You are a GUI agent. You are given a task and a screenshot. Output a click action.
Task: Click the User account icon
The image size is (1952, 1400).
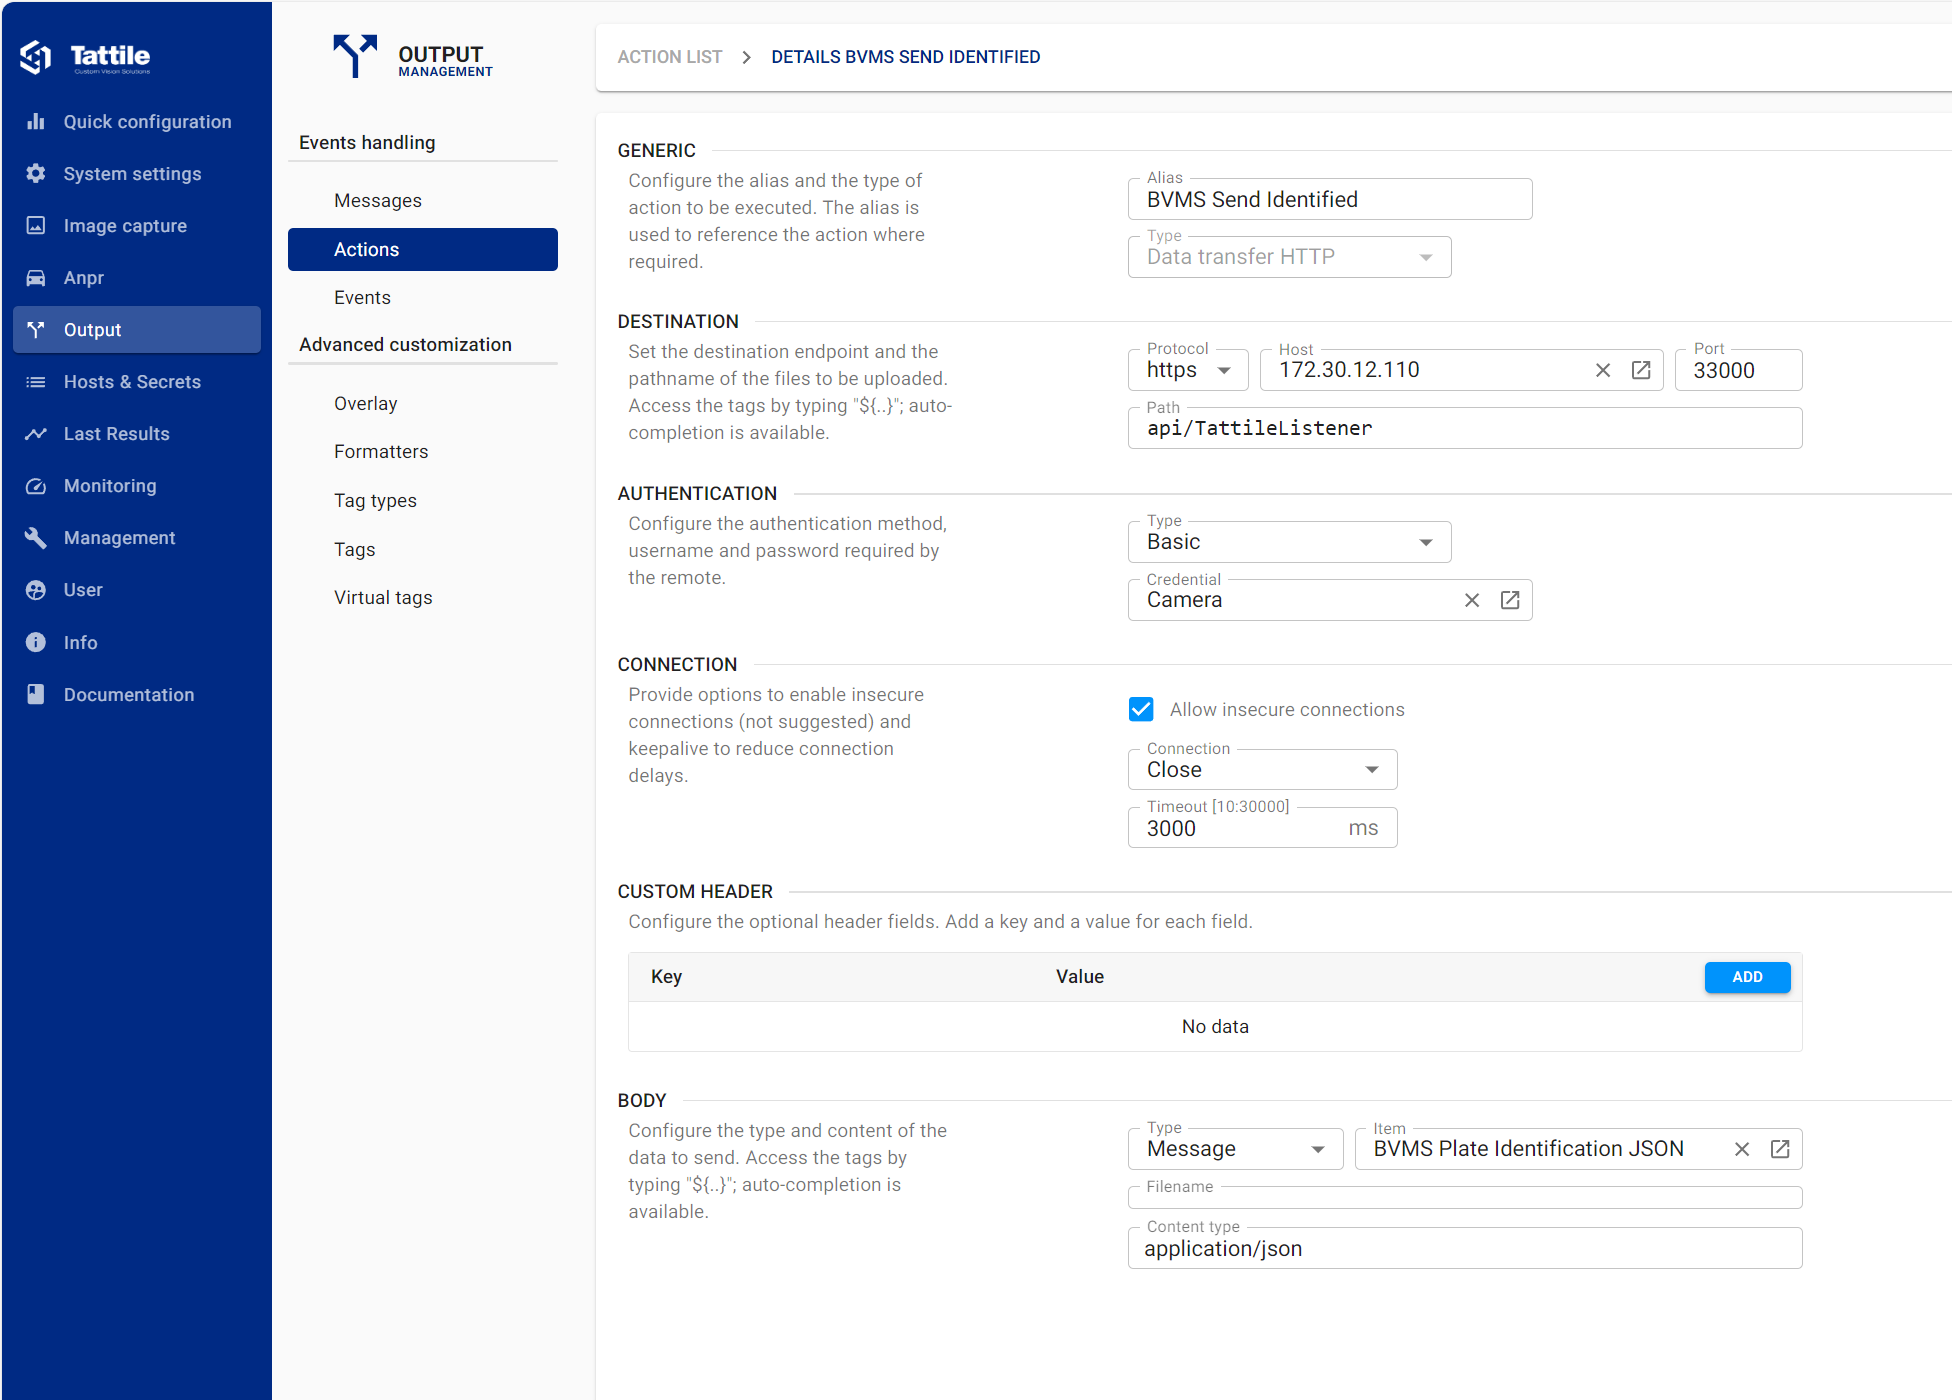point(36,590)
